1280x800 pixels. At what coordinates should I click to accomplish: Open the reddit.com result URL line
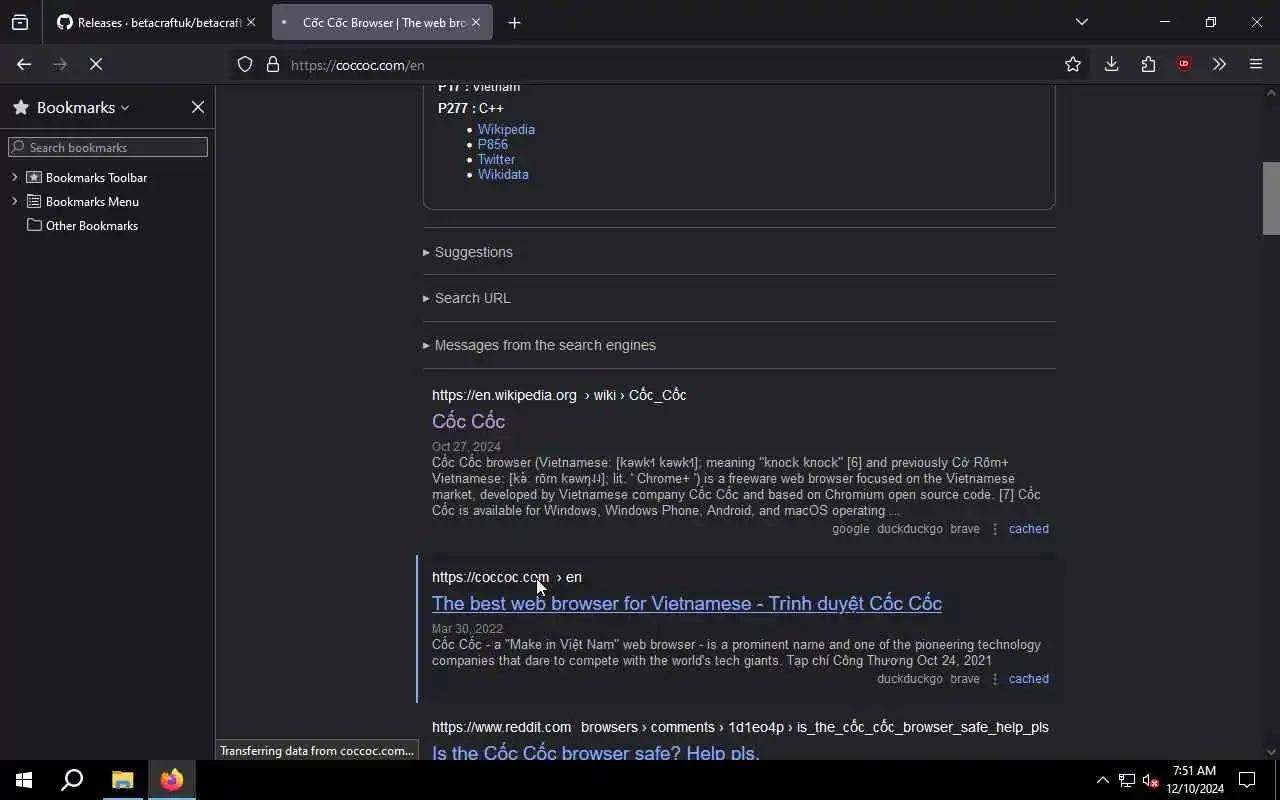[740, 727]
